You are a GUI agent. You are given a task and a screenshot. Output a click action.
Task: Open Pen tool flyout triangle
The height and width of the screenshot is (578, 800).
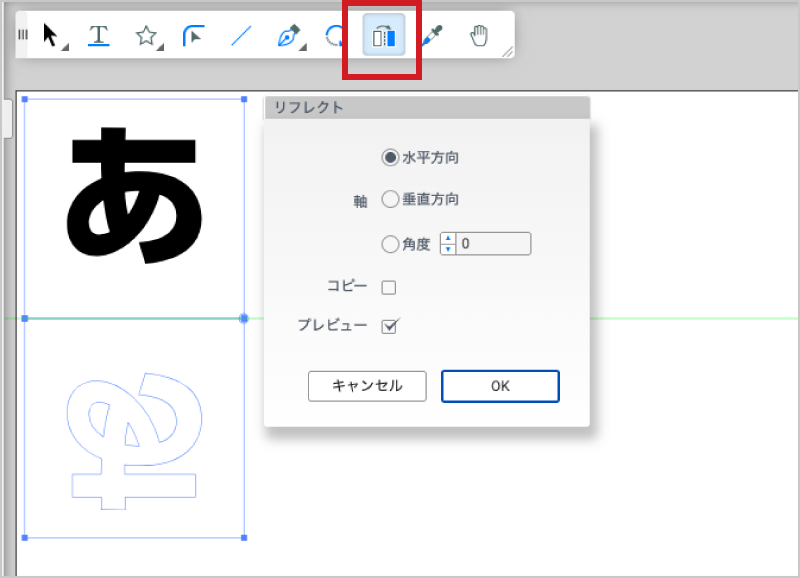click(303, 47)
